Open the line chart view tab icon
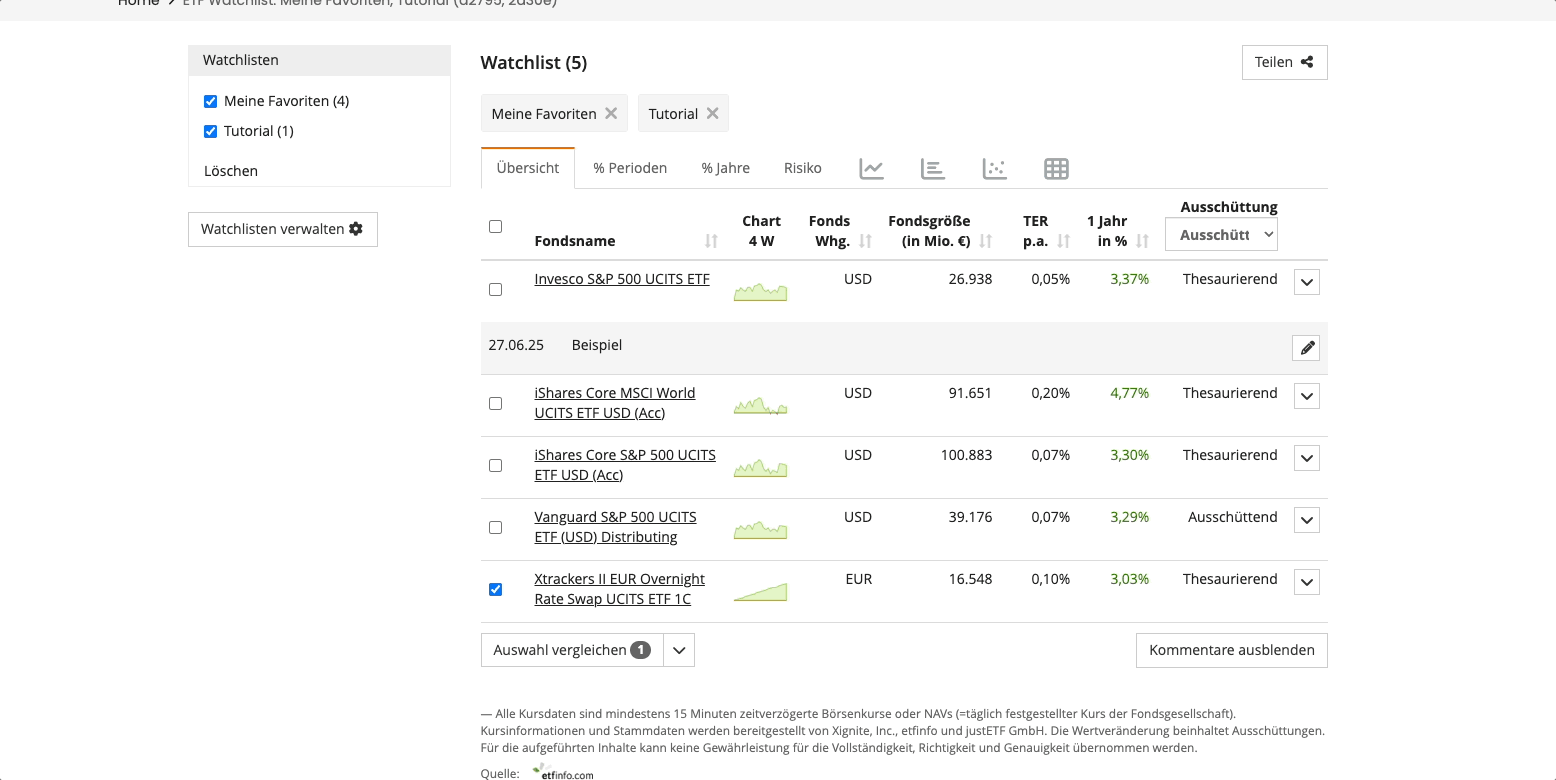Image resolution: width=1556 pixels, height=780 pixels. pyautogui.click(x=871, y=169)
